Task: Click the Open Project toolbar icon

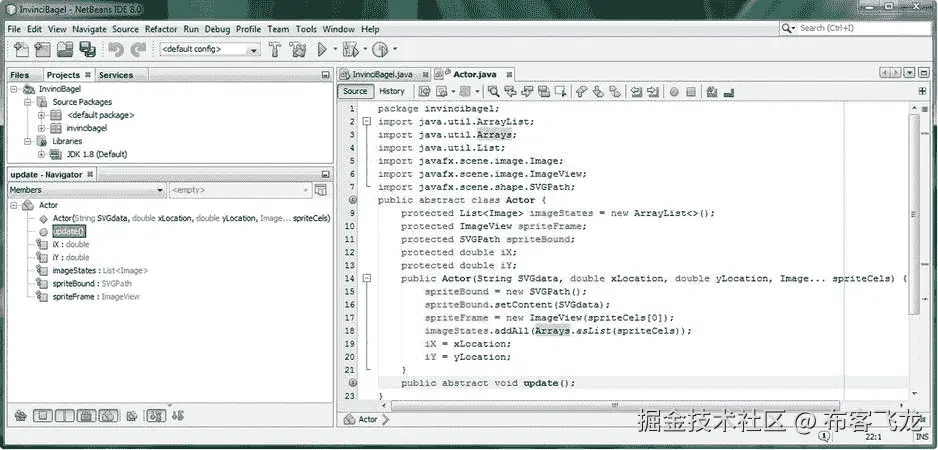Action: point(65,50)
